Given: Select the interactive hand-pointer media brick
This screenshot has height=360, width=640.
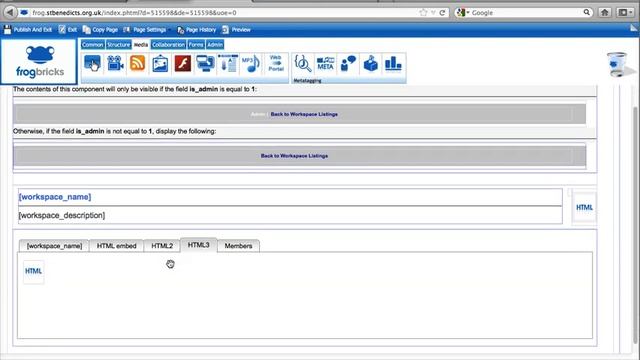Looking at the screenshot, I should click(x=93, y=64).
